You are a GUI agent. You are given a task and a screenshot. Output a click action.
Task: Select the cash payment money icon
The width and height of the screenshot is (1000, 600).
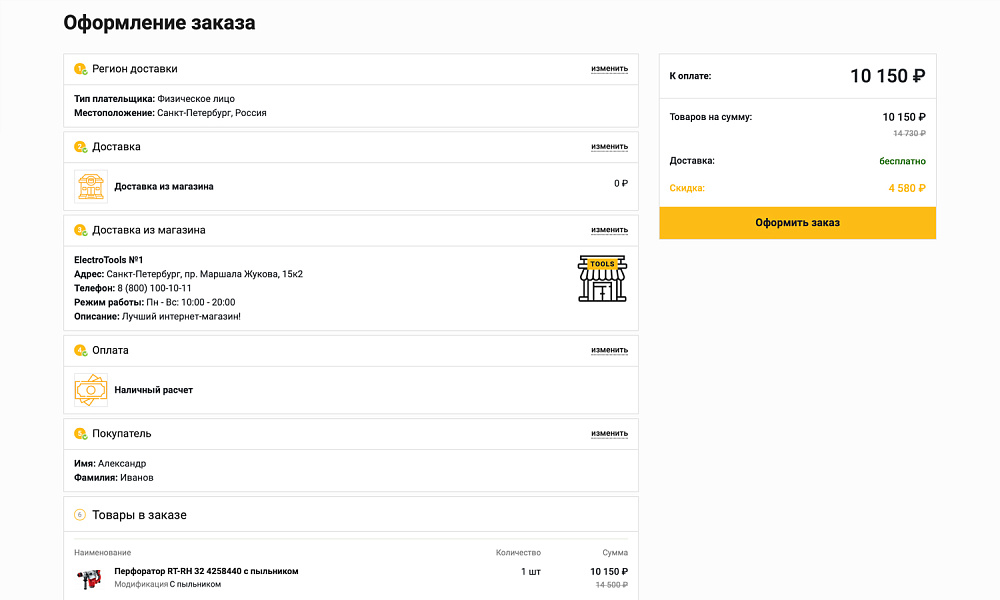[x=91, y=390]
